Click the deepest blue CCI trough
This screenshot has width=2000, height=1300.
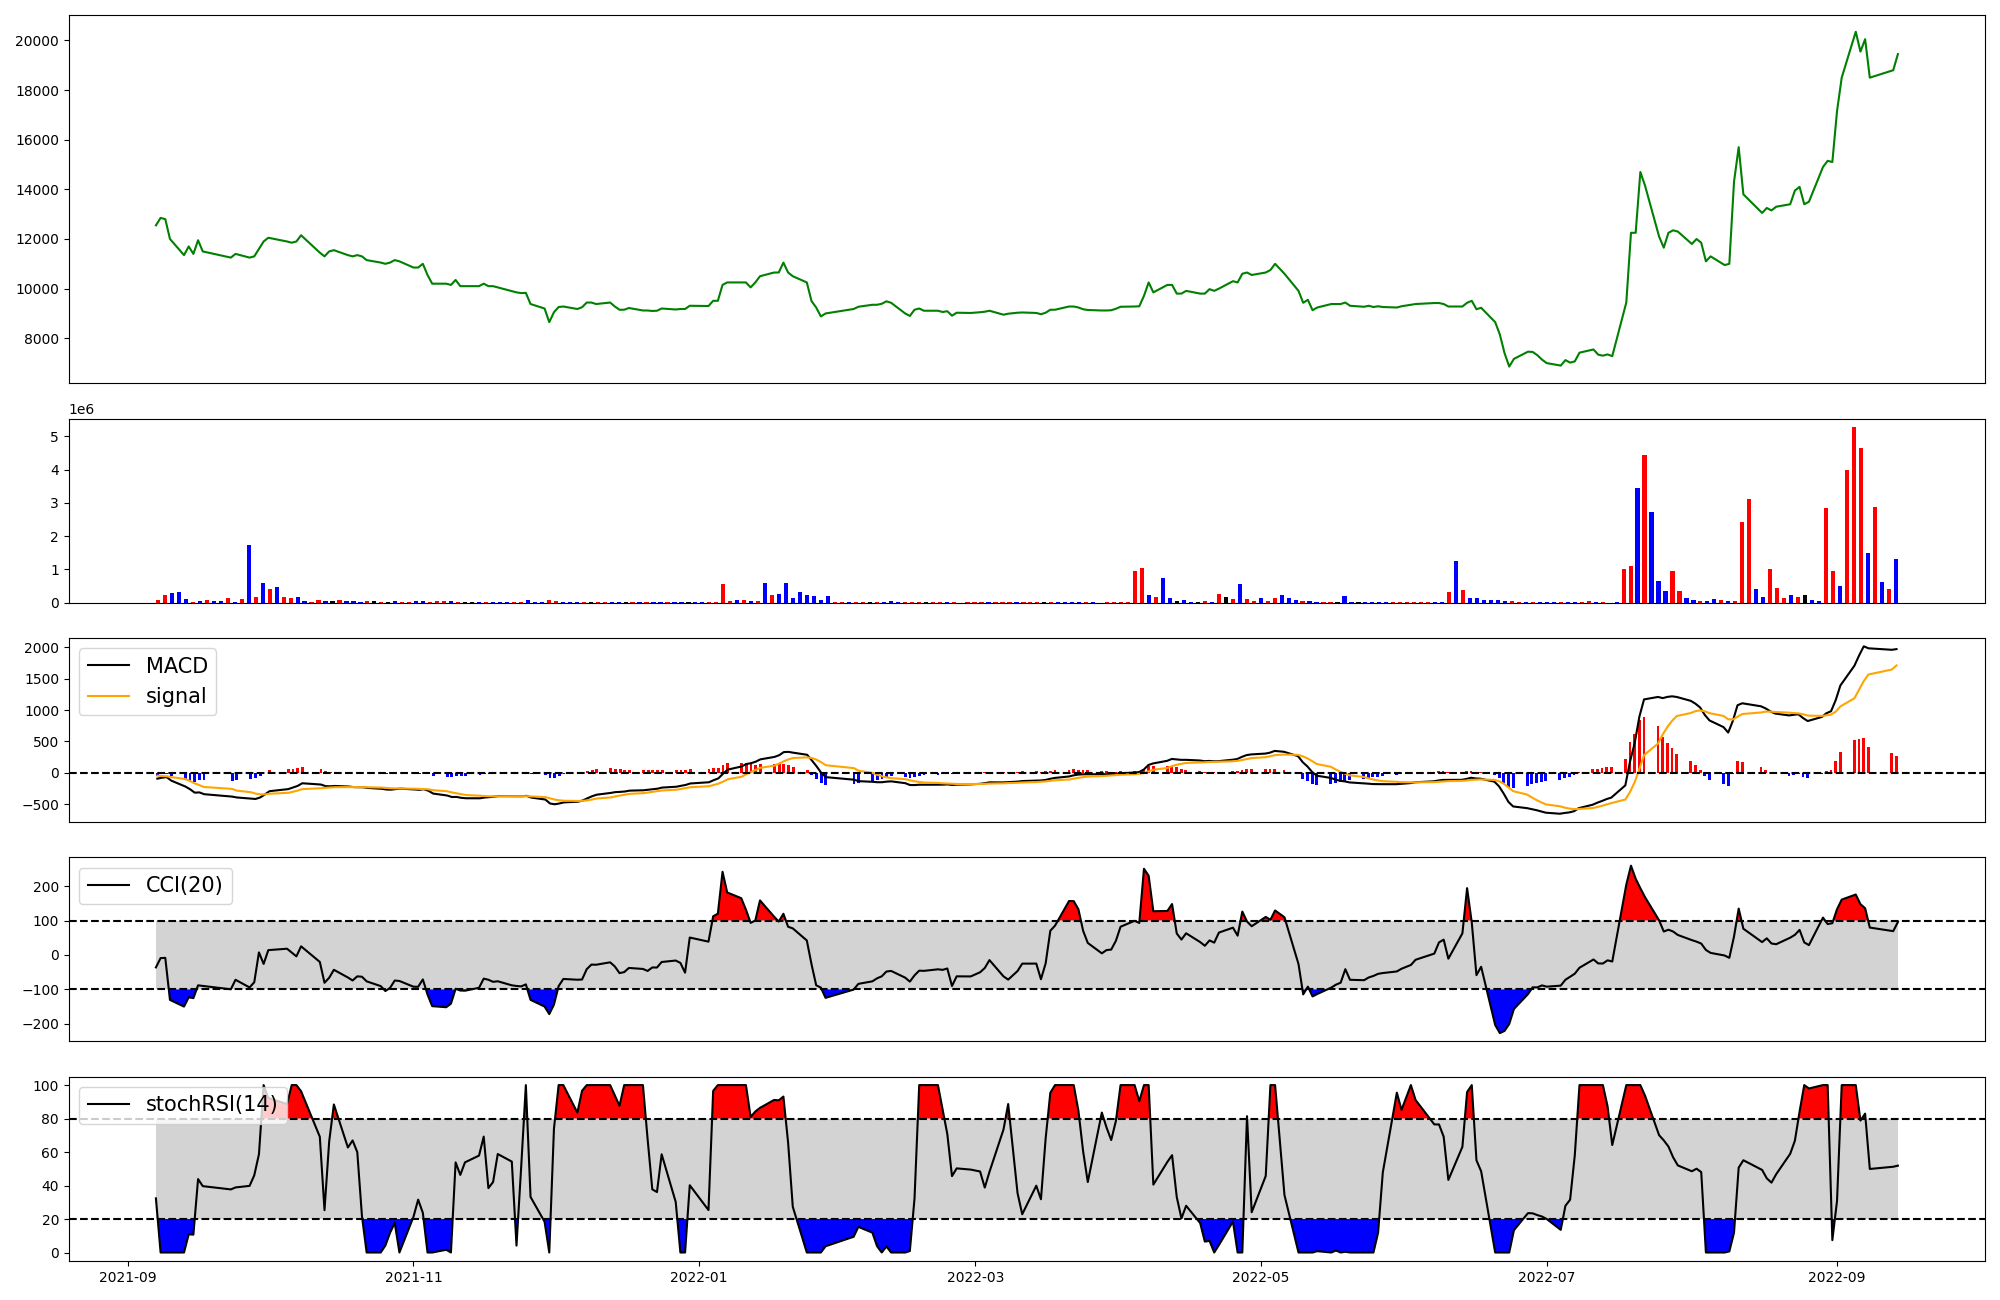tap(1500, 1026)
